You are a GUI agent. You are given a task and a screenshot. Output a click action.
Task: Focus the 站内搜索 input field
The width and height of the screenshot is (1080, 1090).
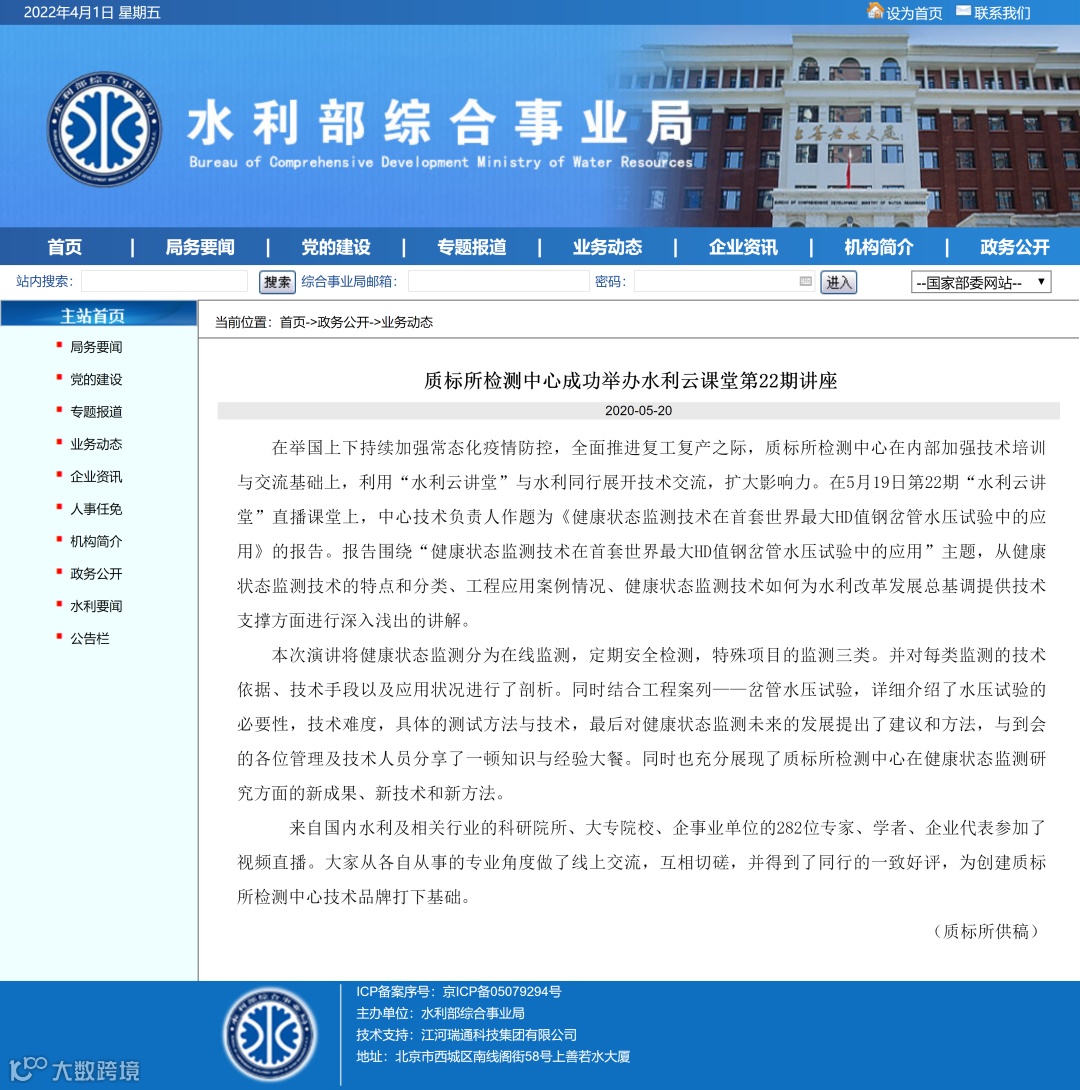coord(164,281)
